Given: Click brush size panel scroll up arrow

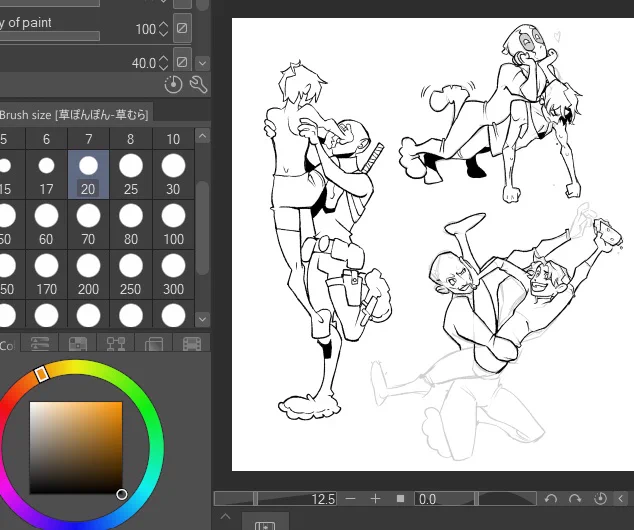Looking at the screenshot, I should (x=202, y=136).
